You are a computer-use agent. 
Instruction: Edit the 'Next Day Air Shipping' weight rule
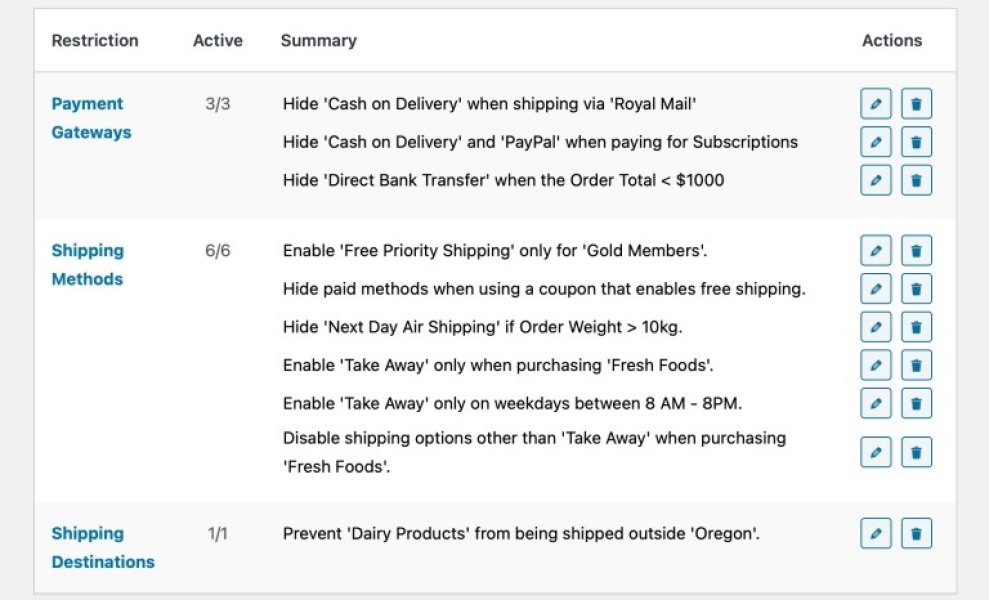876,327
